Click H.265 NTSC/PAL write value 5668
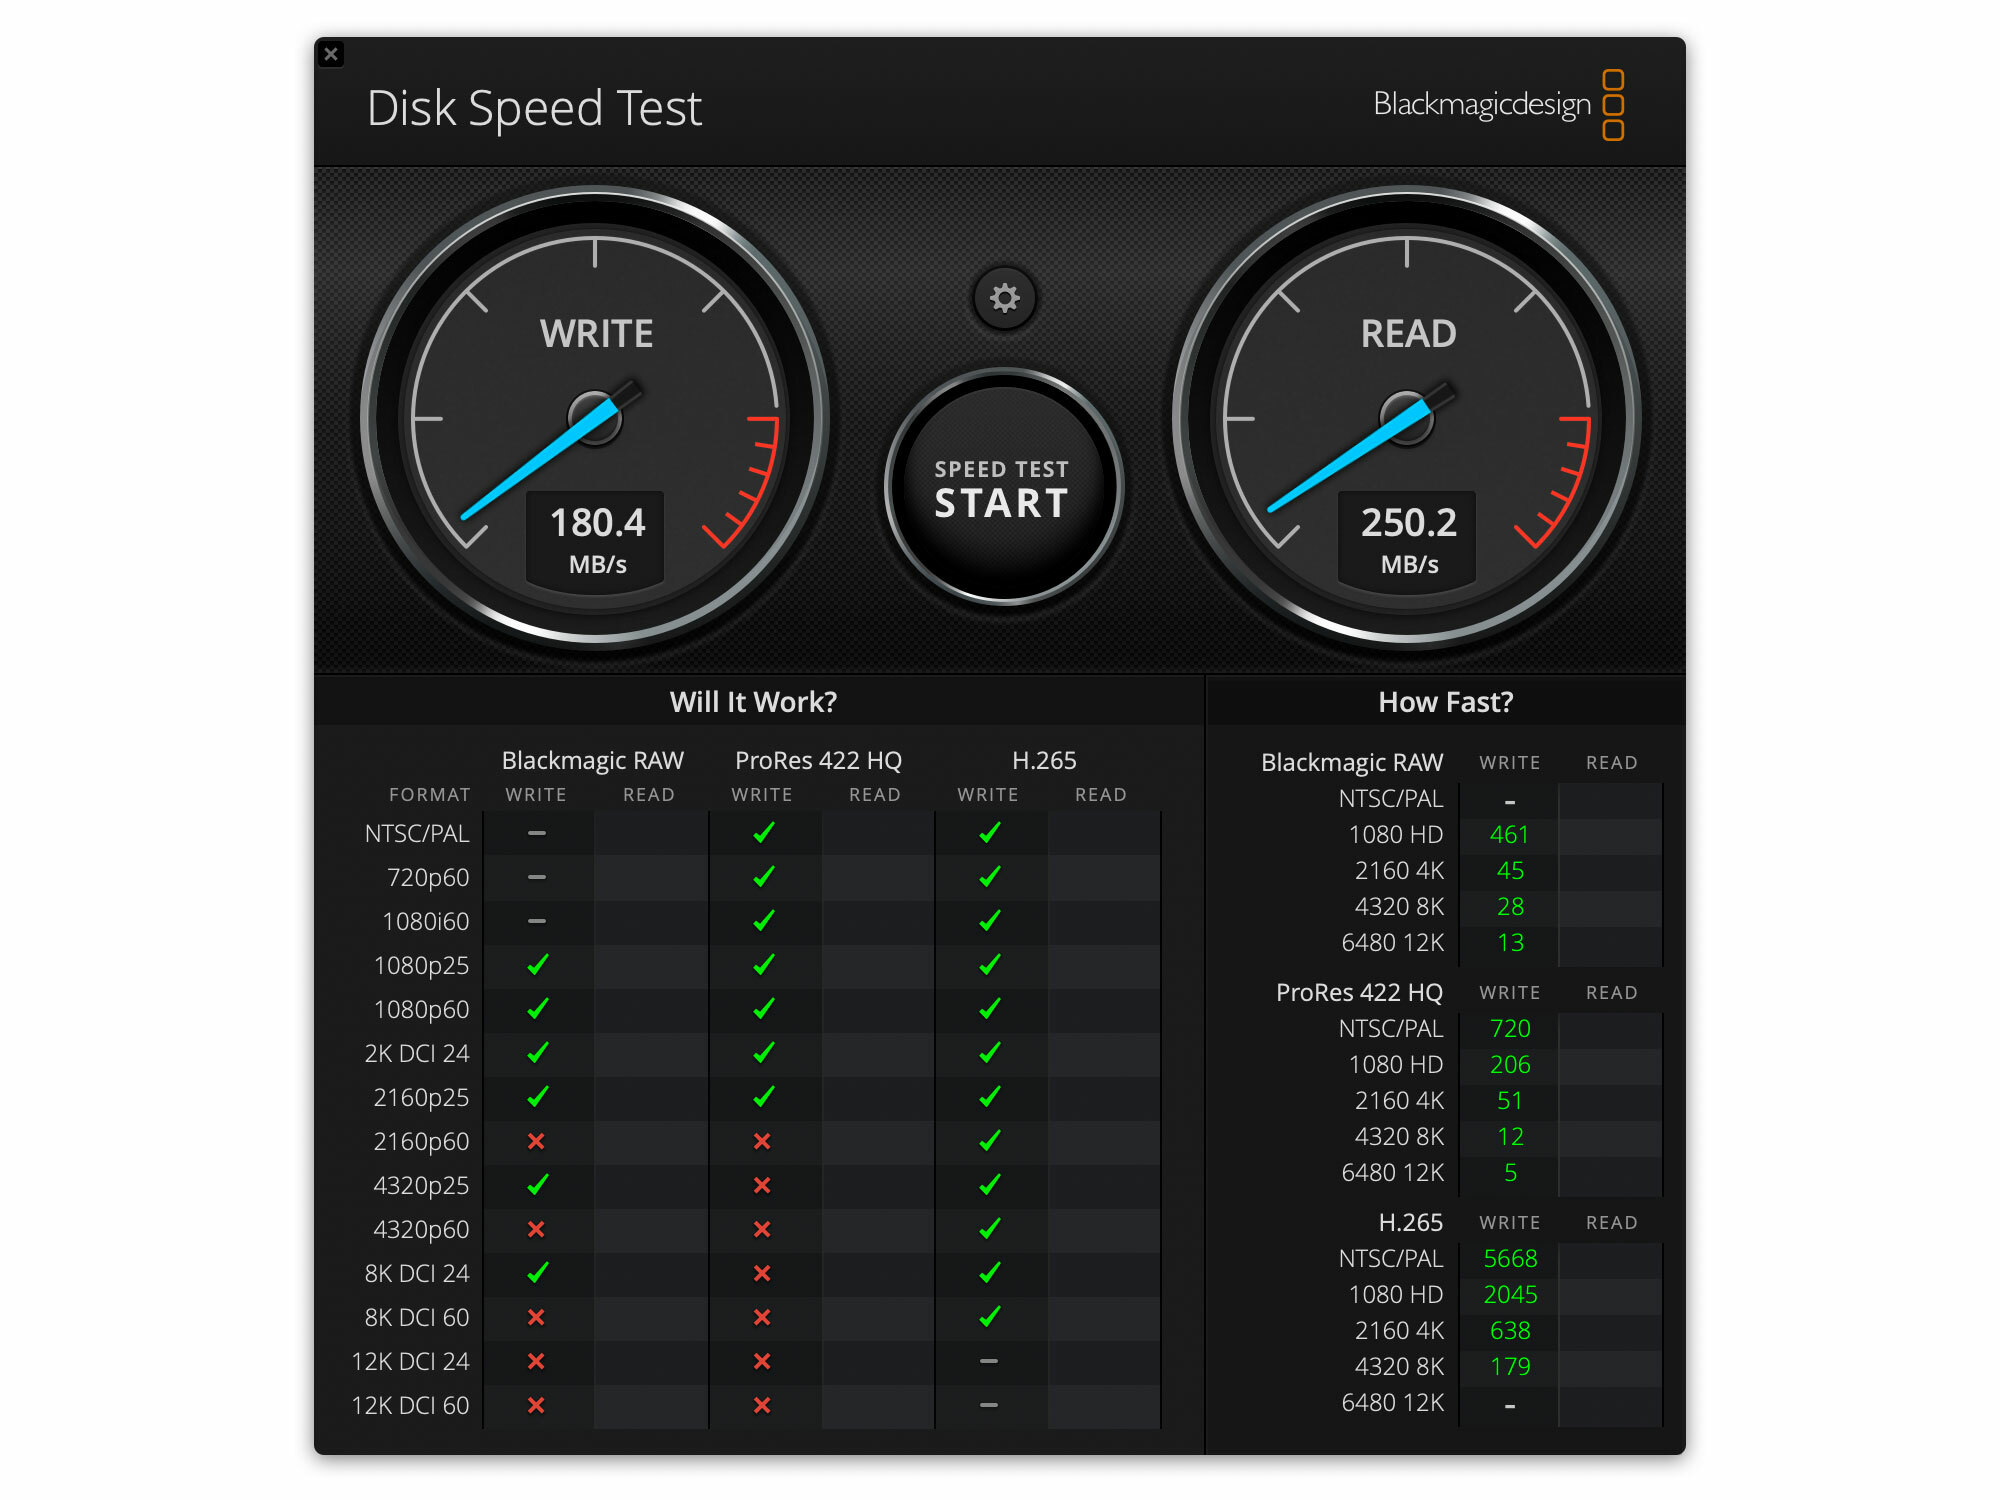This screenshot has height=1500, width=2000. [x=1509, y=1259]
